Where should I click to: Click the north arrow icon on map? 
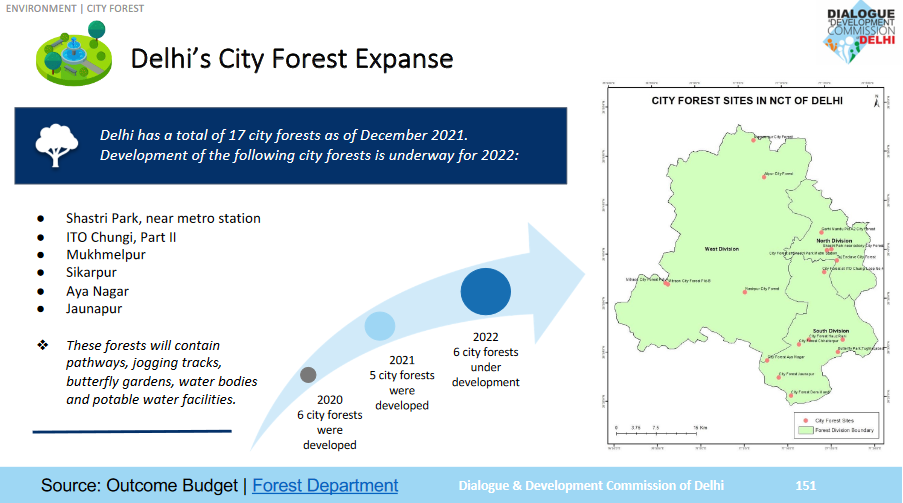click(877, 101)
